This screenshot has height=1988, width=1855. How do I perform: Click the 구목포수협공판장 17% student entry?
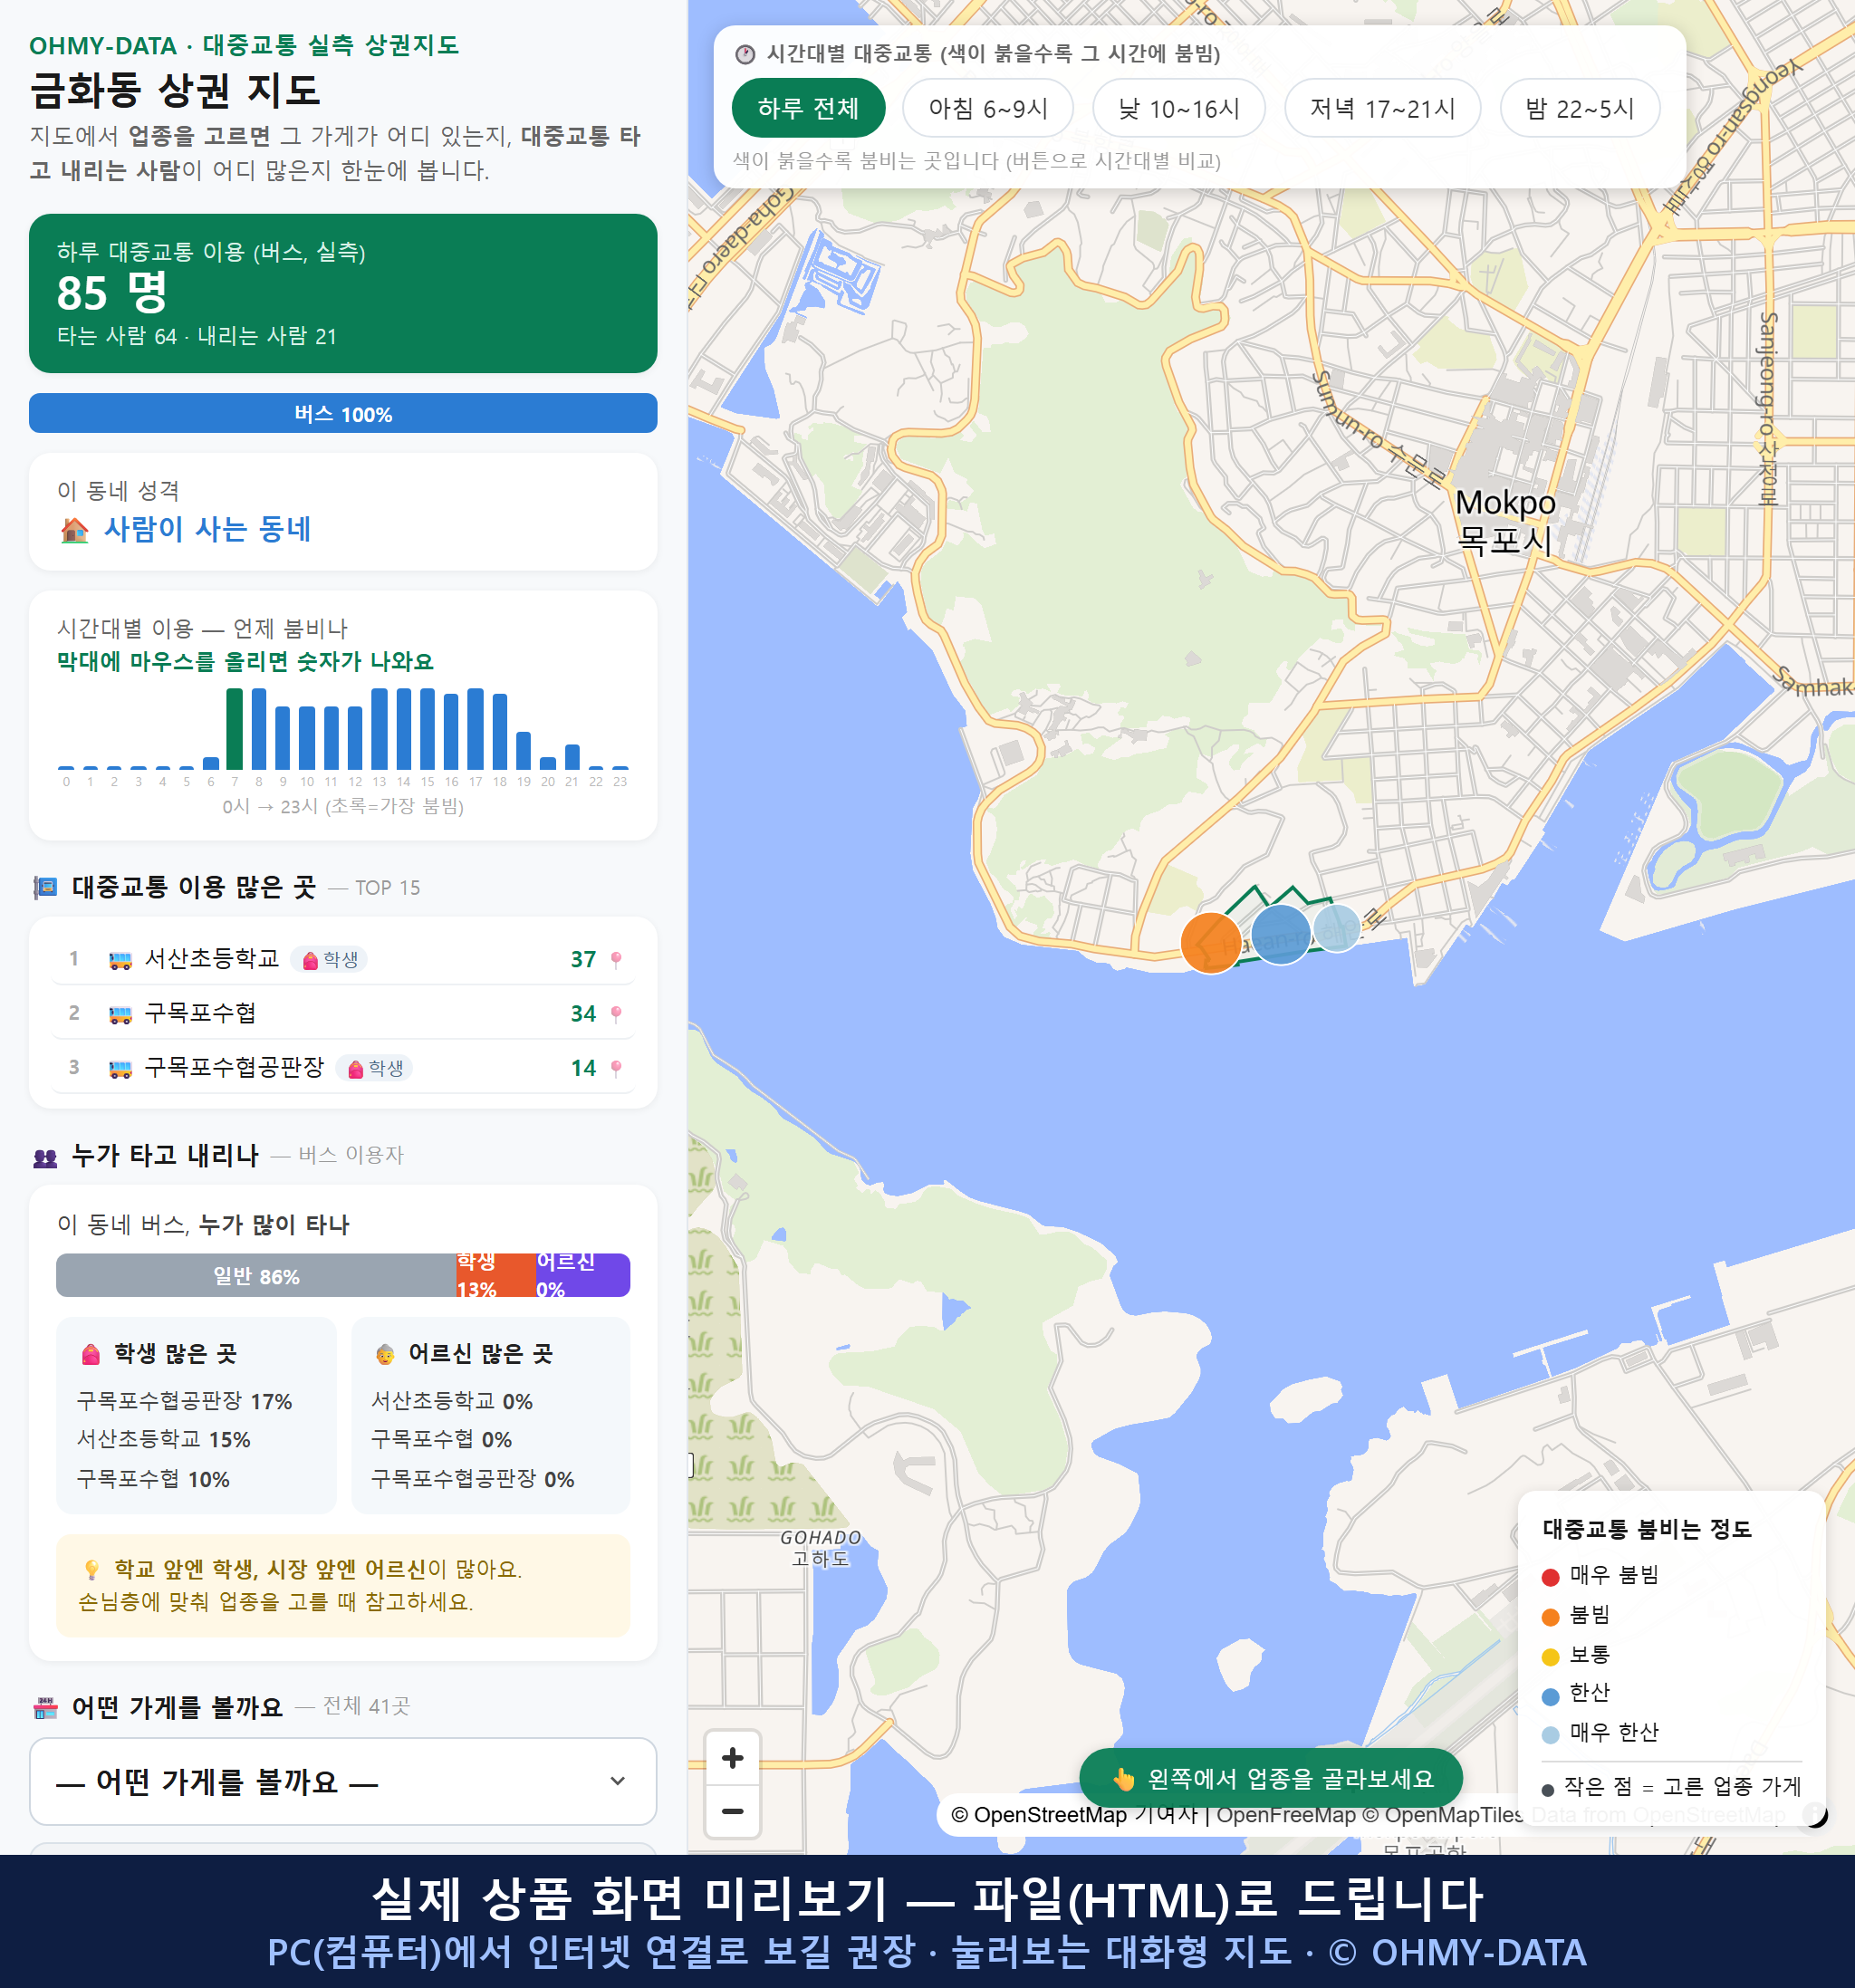(x=185, y=1401)
